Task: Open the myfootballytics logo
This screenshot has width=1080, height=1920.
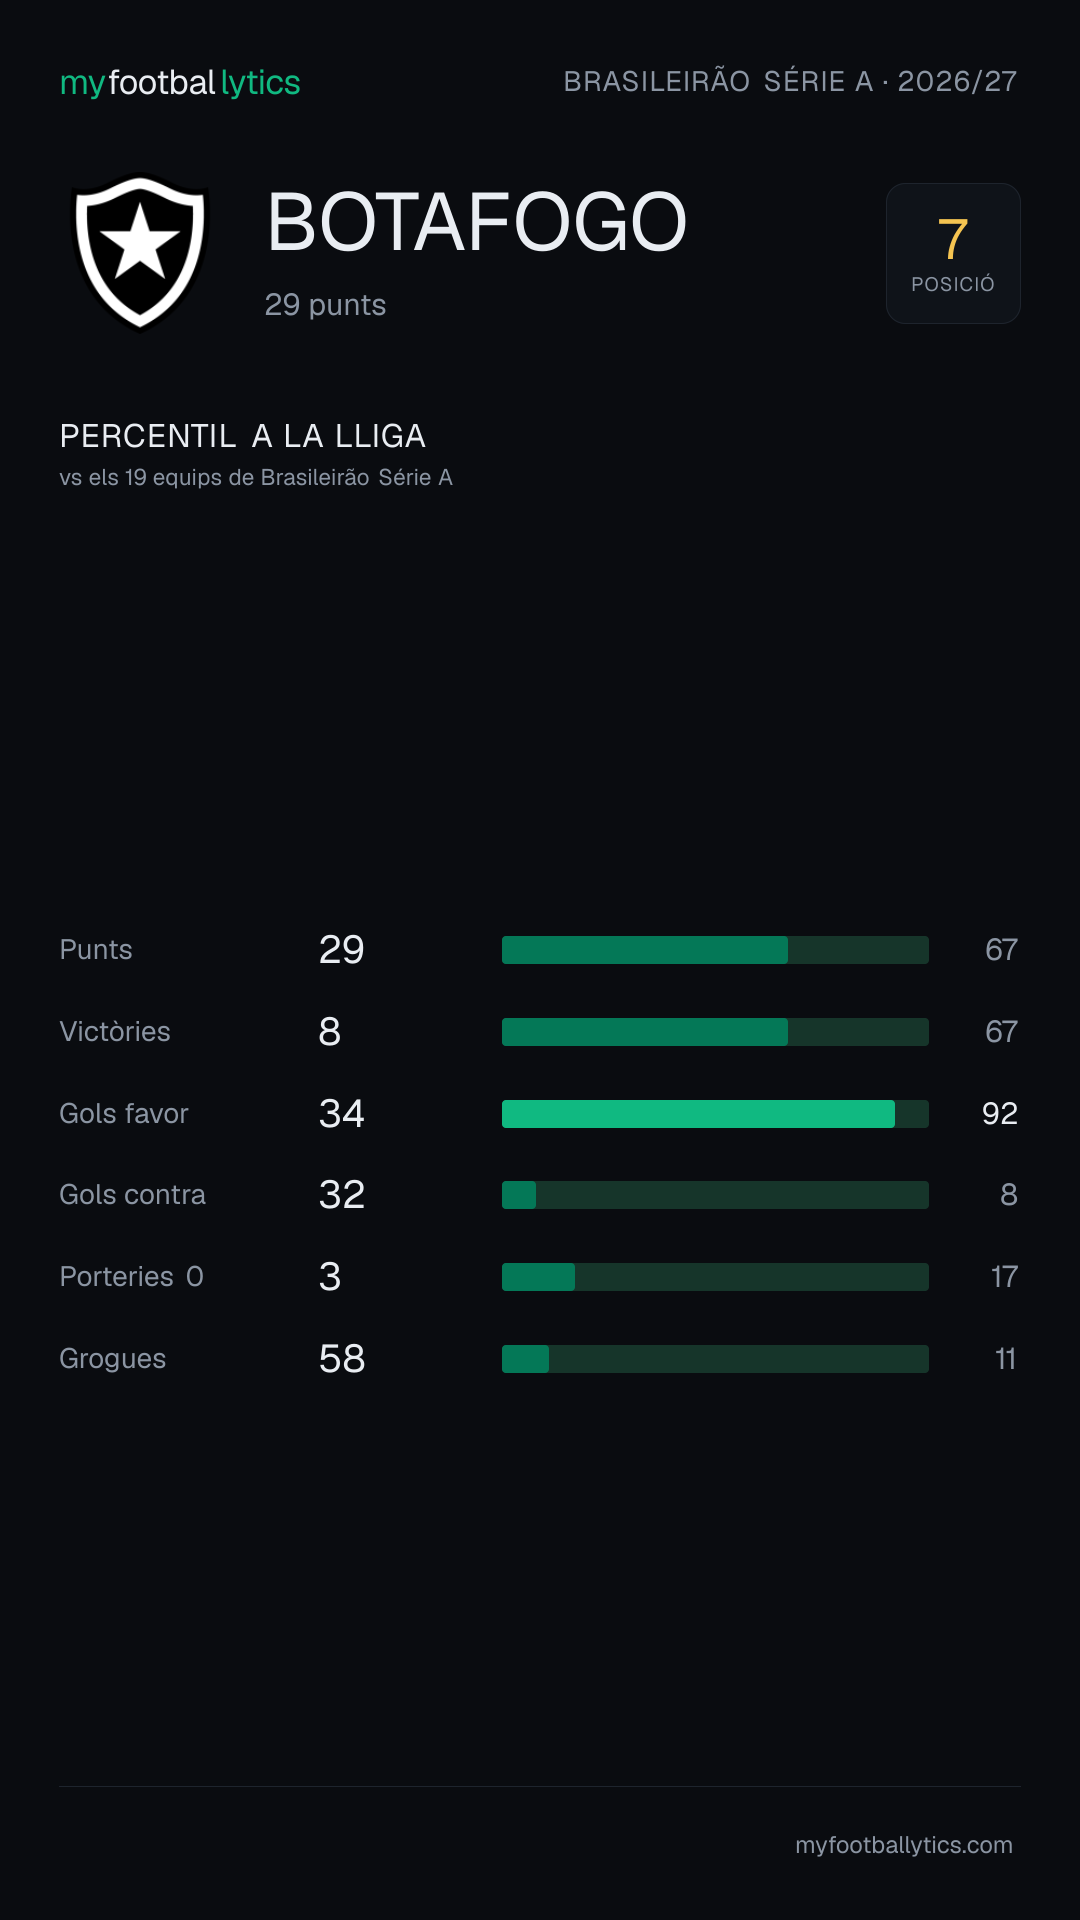Action: coord(180,83)
